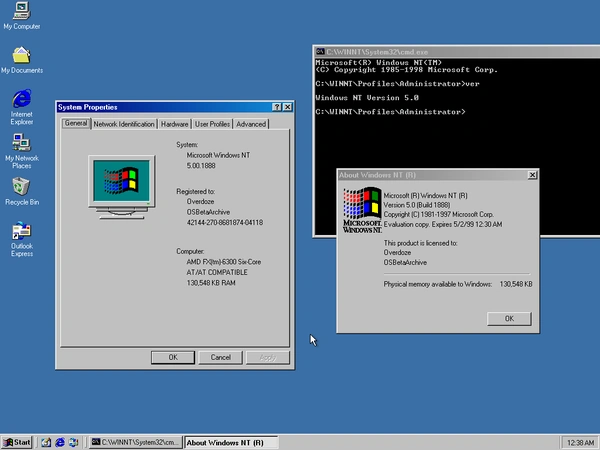Click the 'Evaluation copy. Expires 5/2/99' line

[443, 225]
